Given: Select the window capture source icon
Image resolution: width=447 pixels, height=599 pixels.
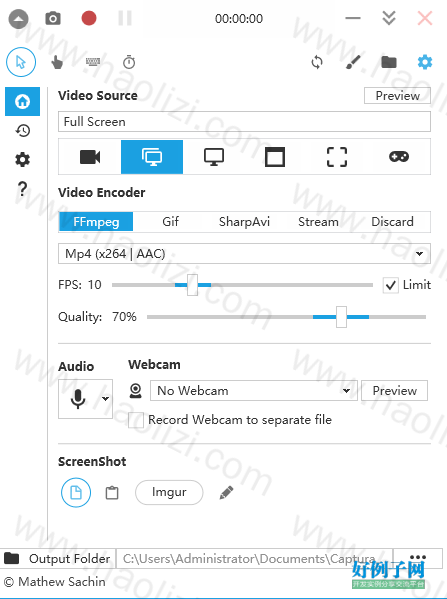Looking at the screenshot, I should (x=275, y=157).
